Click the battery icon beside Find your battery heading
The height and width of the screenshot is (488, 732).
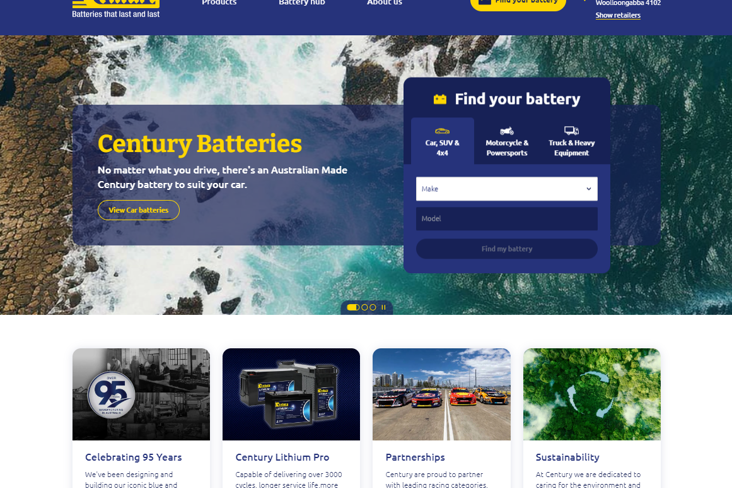click(x=440, y=99)
